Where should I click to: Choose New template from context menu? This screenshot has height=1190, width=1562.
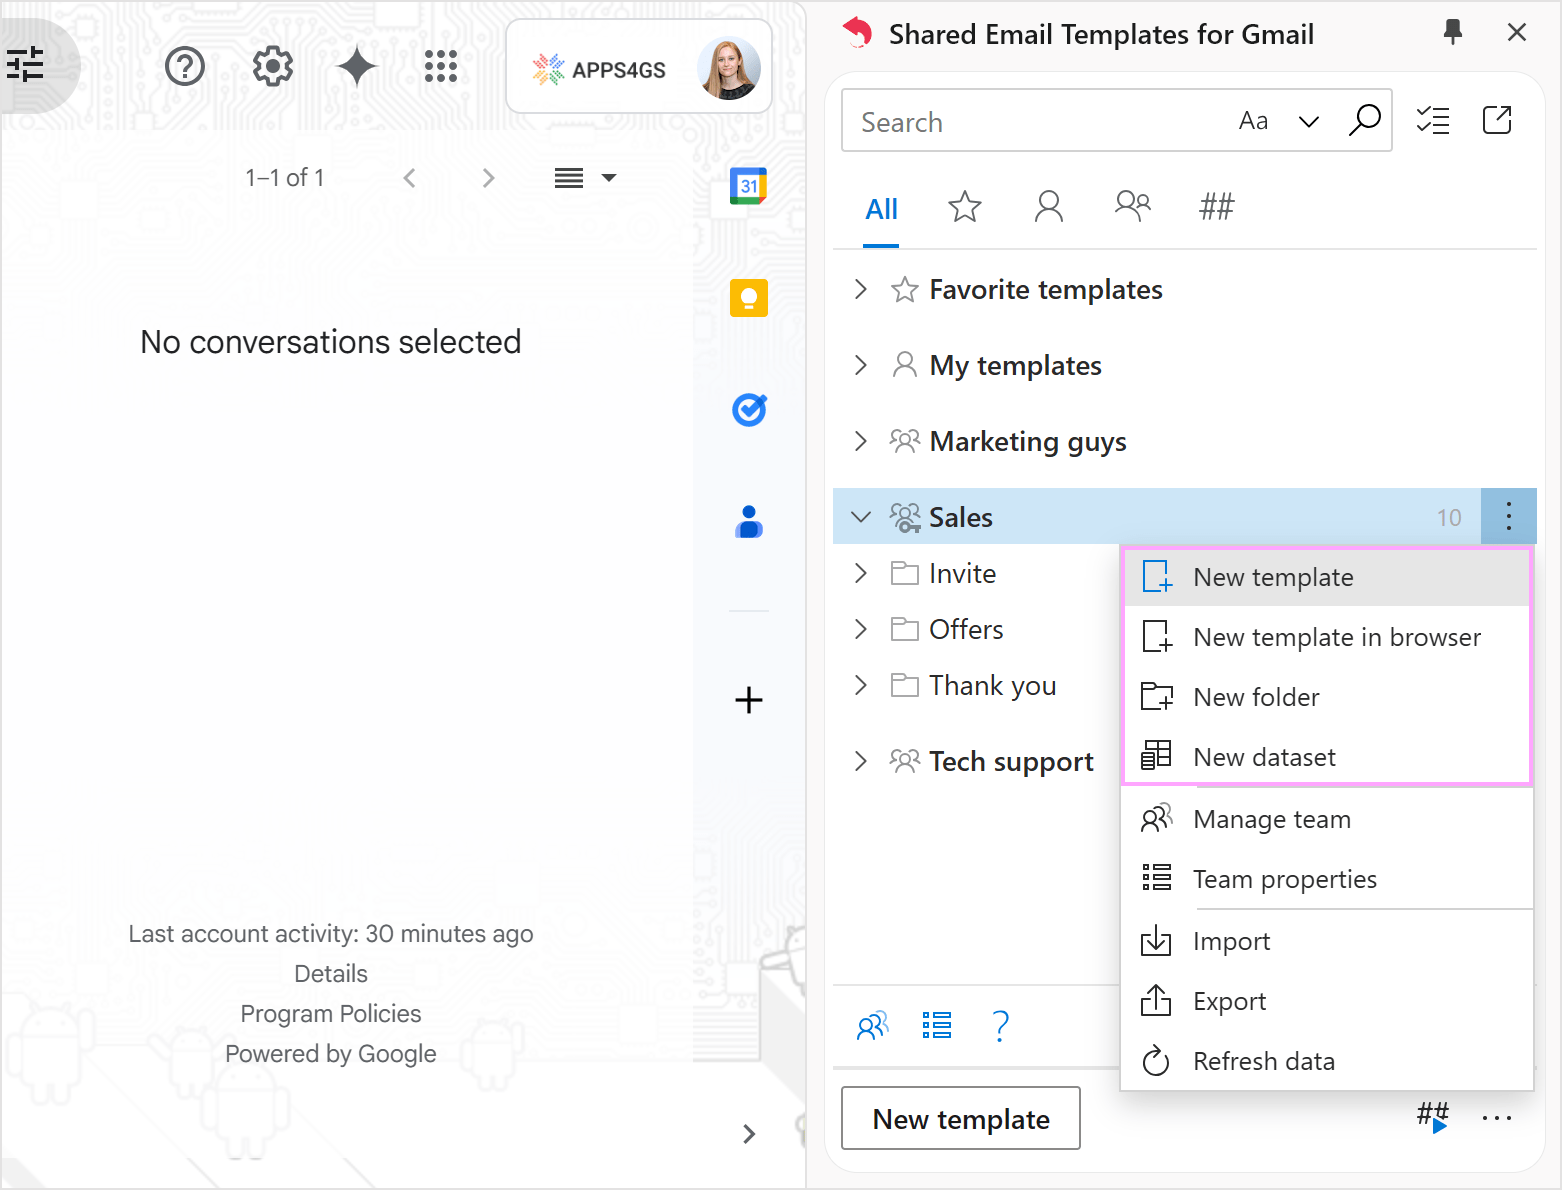tap(1328, 577)
